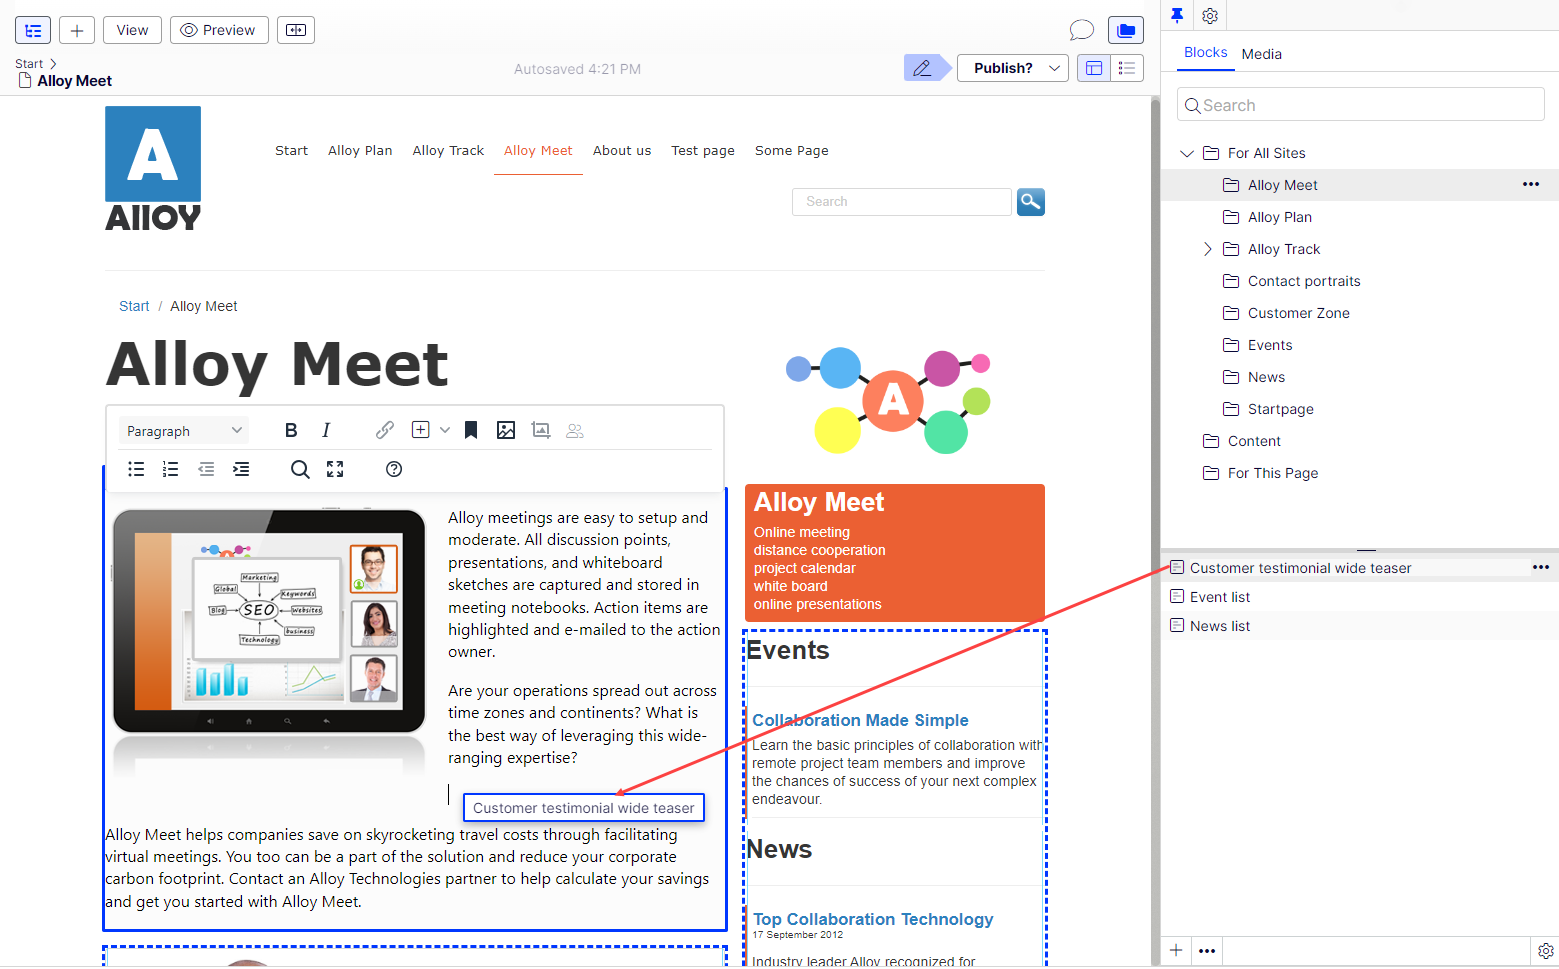Expand the Alloy Track folder
This screenshot has height=969, width=1559.
(1207, 248)
